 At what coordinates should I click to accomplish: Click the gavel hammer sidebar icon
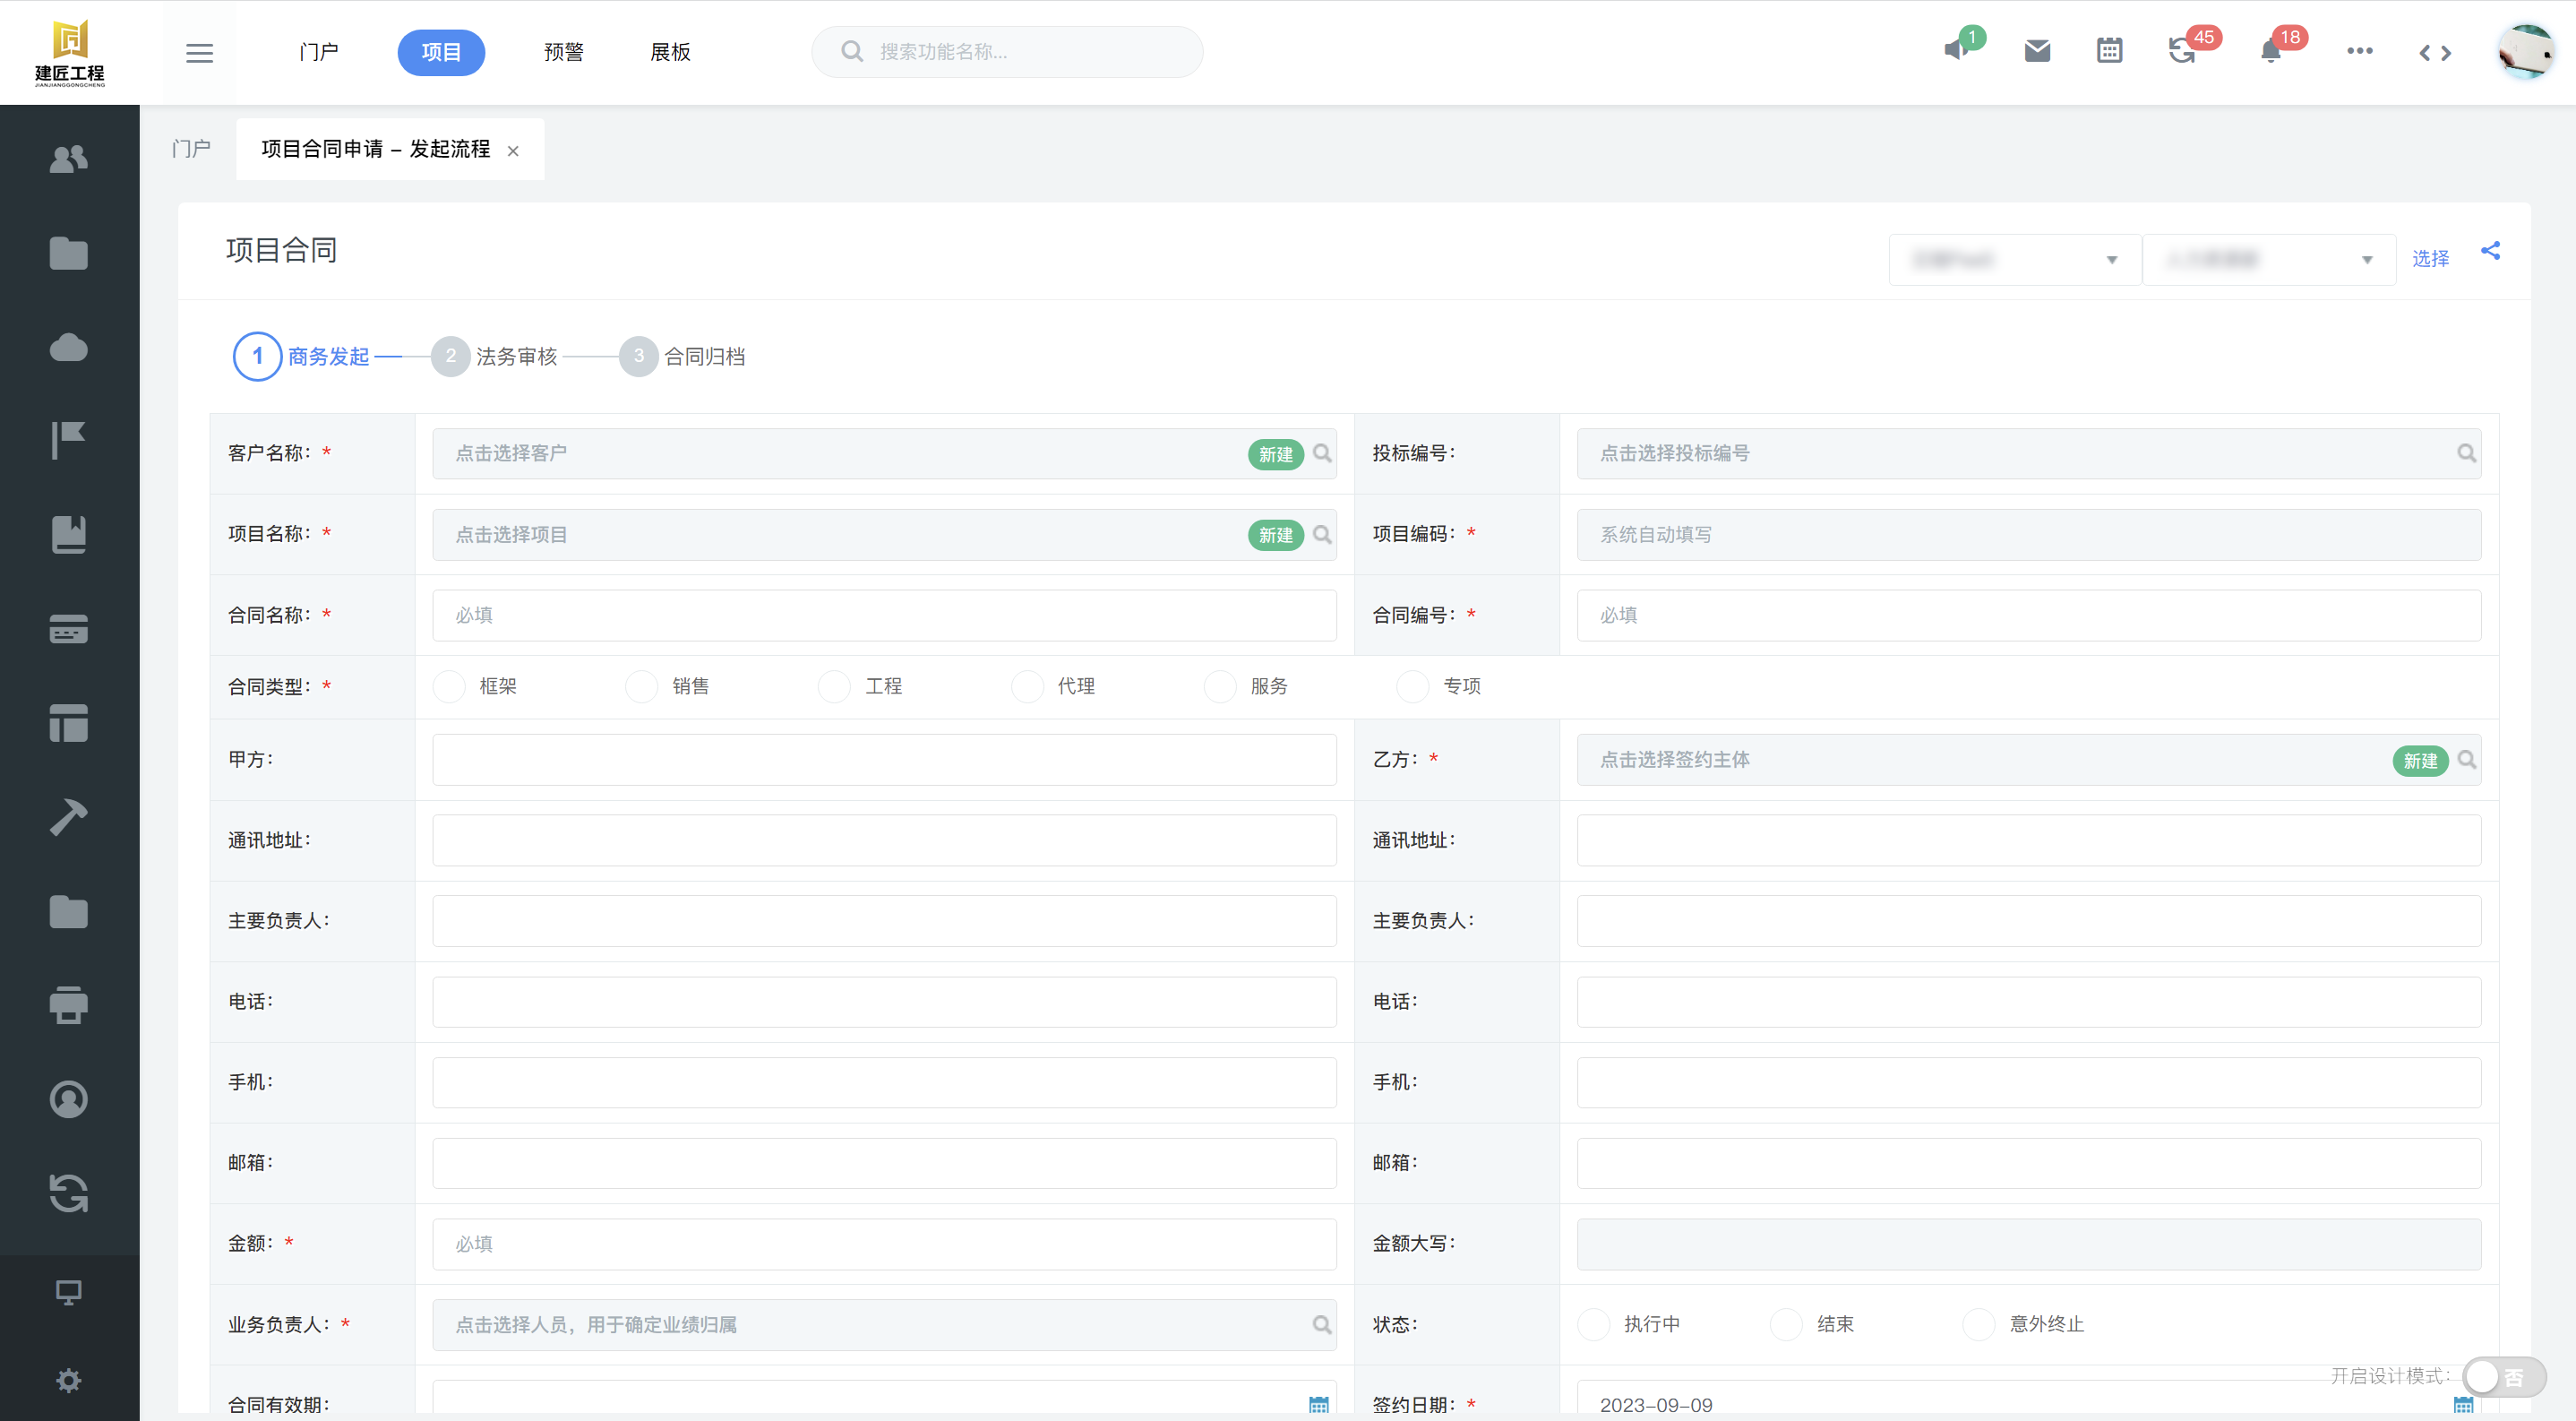[68, 817]
